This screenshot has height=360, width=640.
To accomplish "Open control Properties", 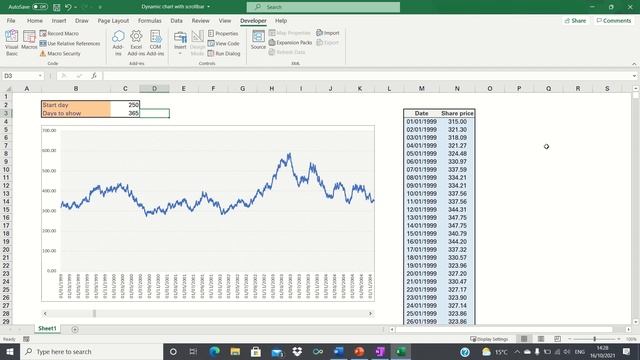I will coord(223,33).
